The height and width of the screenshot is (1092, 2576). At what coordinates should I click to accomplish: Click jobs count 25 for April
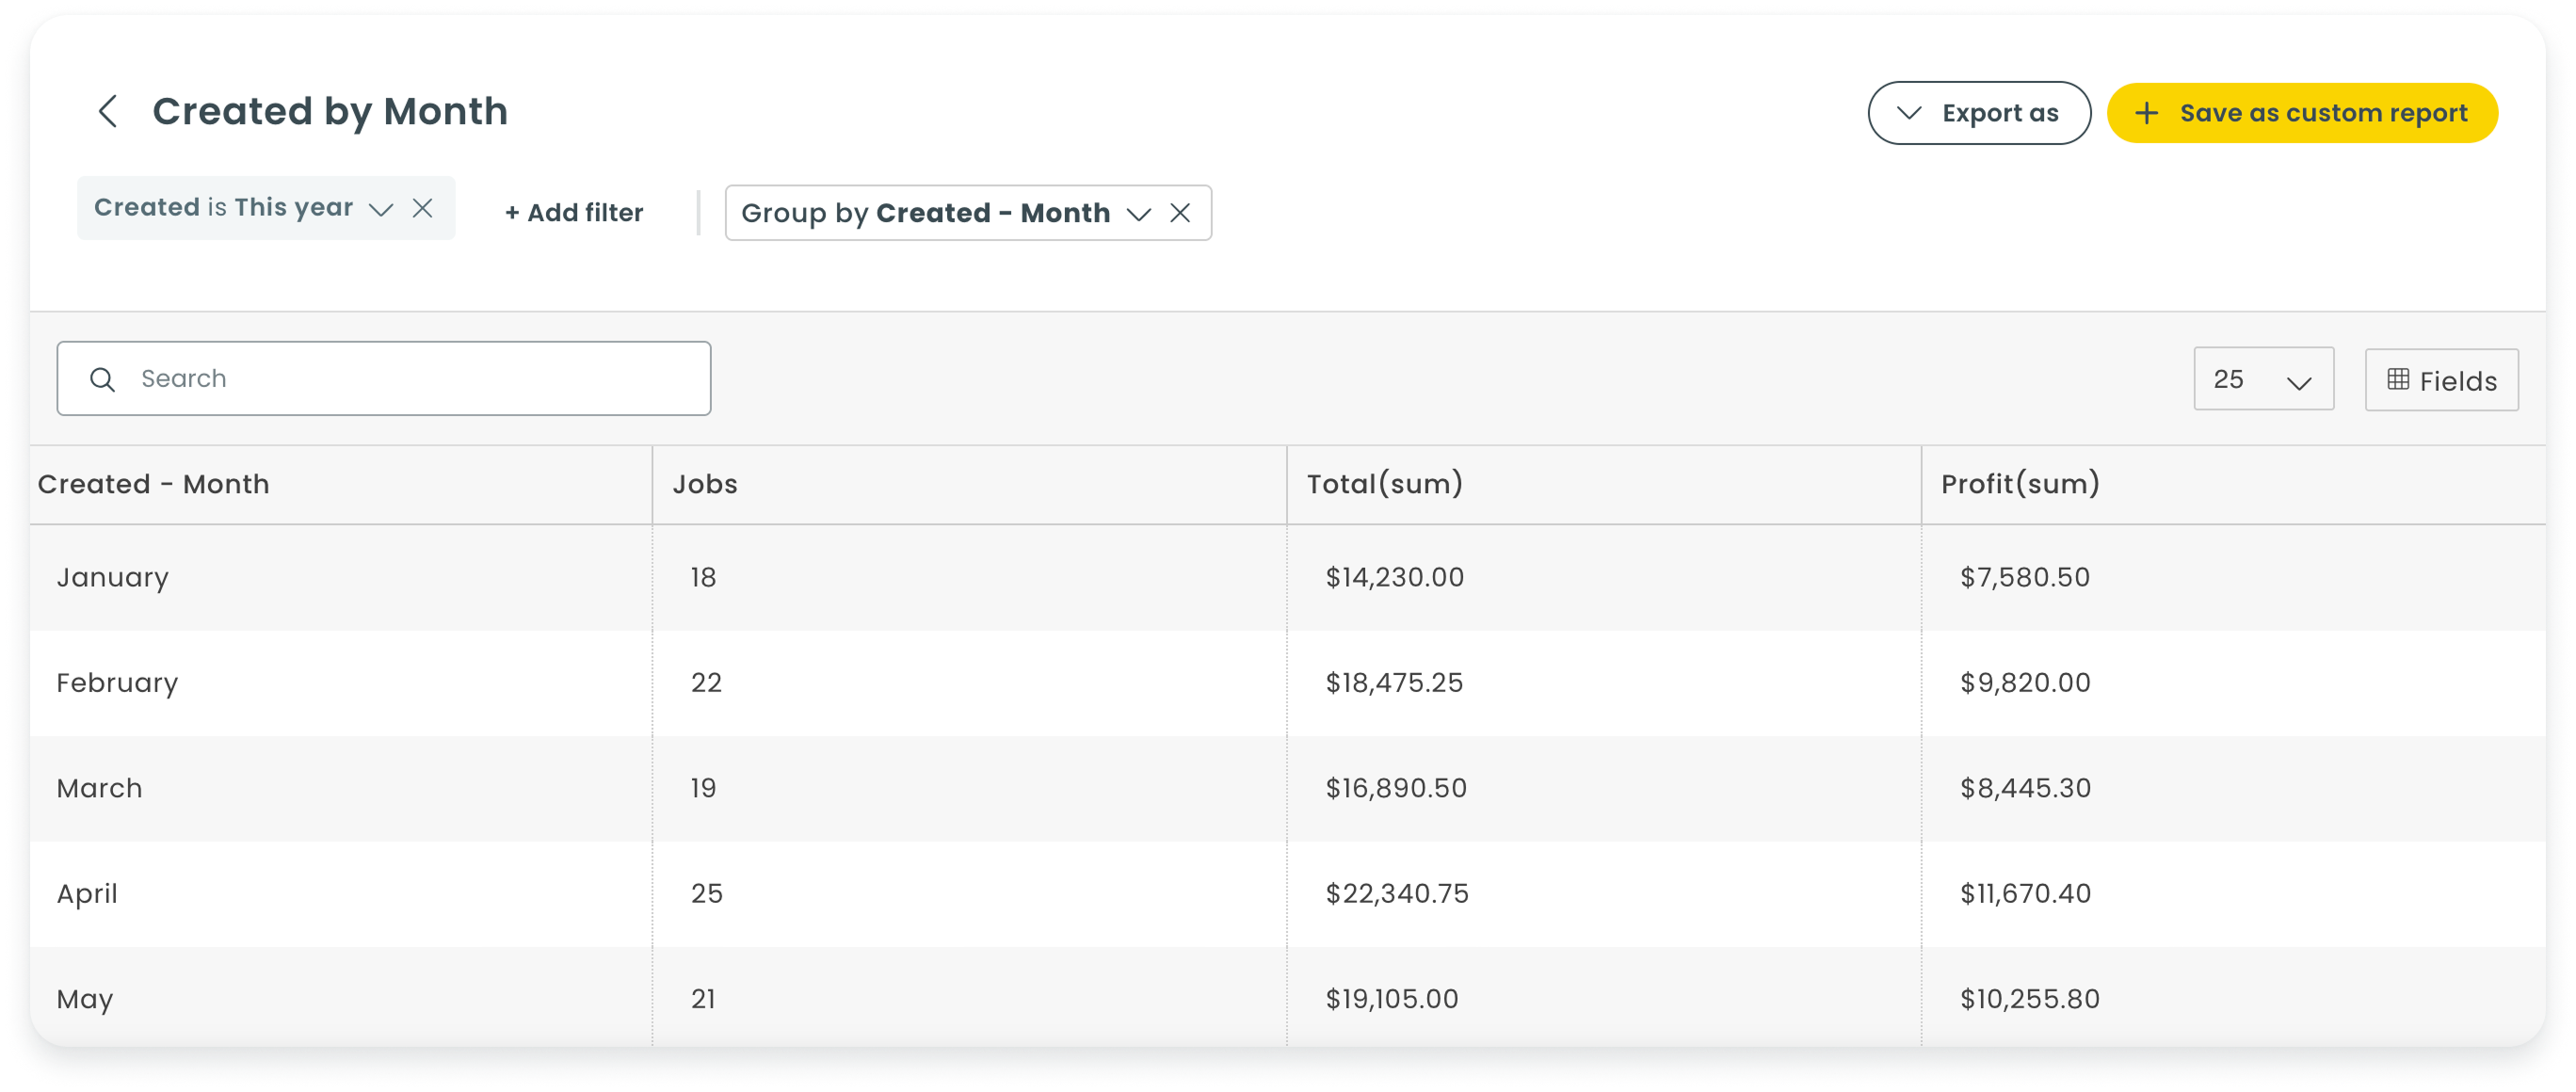click(x=706, y=893)
